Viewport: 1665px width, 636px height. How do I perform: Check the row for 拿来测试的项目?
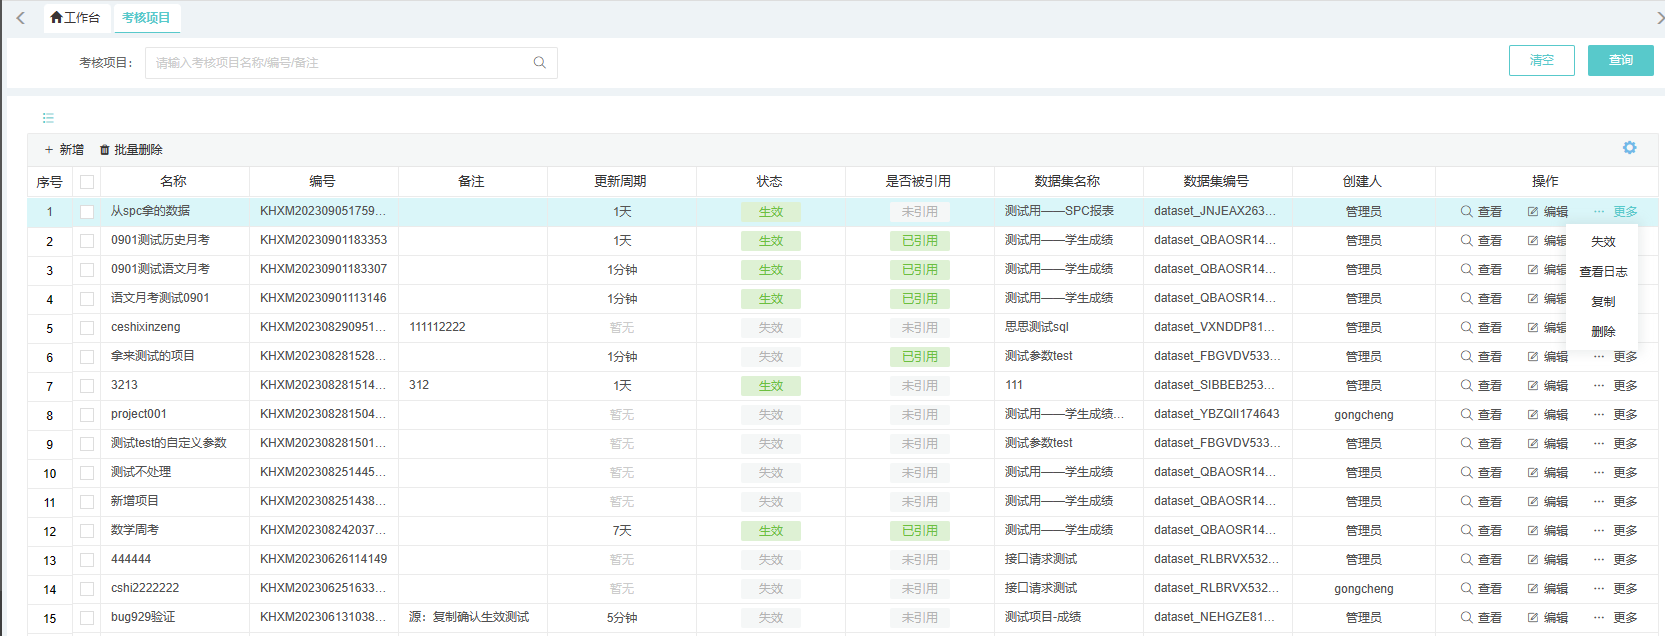click(x=87, y=357)
